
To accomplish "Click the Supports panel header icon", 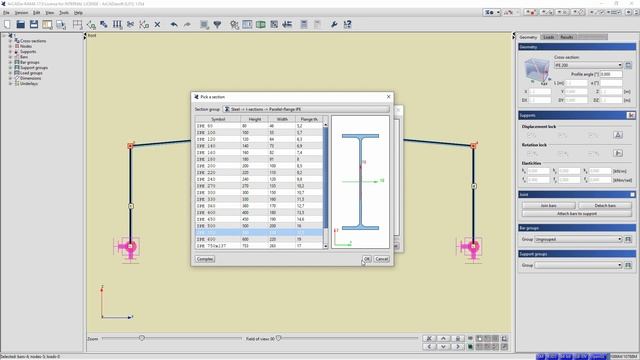I will (x=631, y=116).
